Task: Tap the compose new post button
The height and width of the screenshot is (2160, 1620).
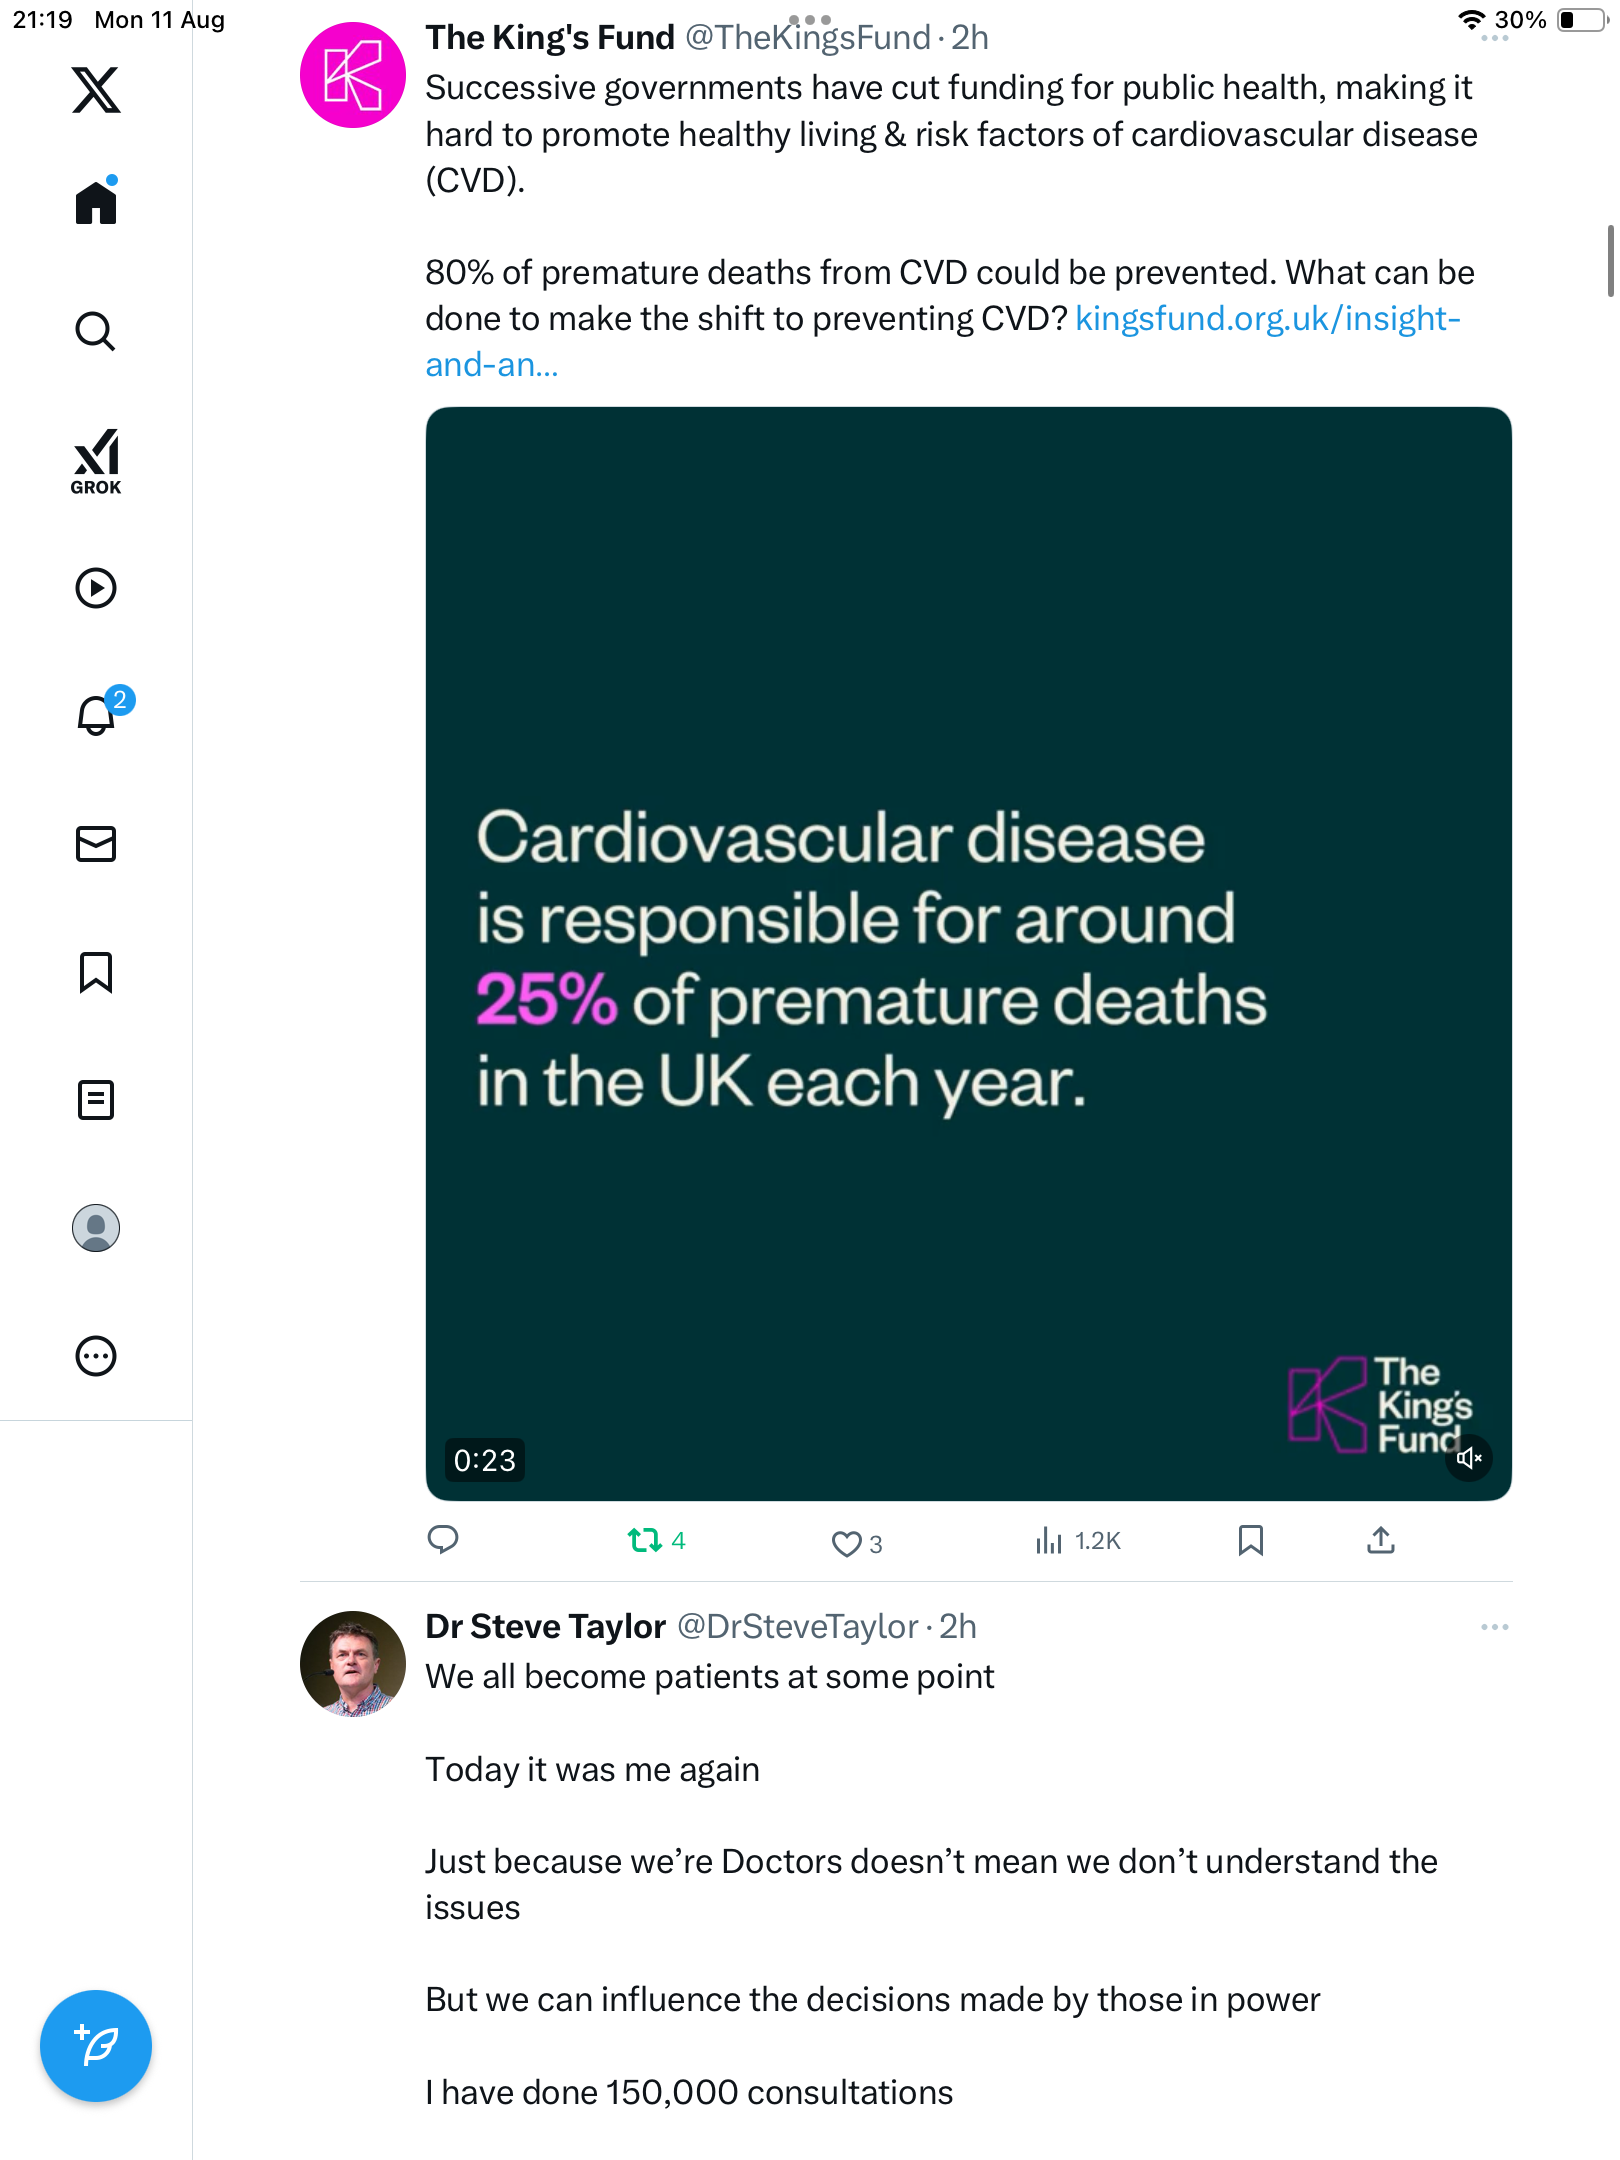Action: [96, 2046]
